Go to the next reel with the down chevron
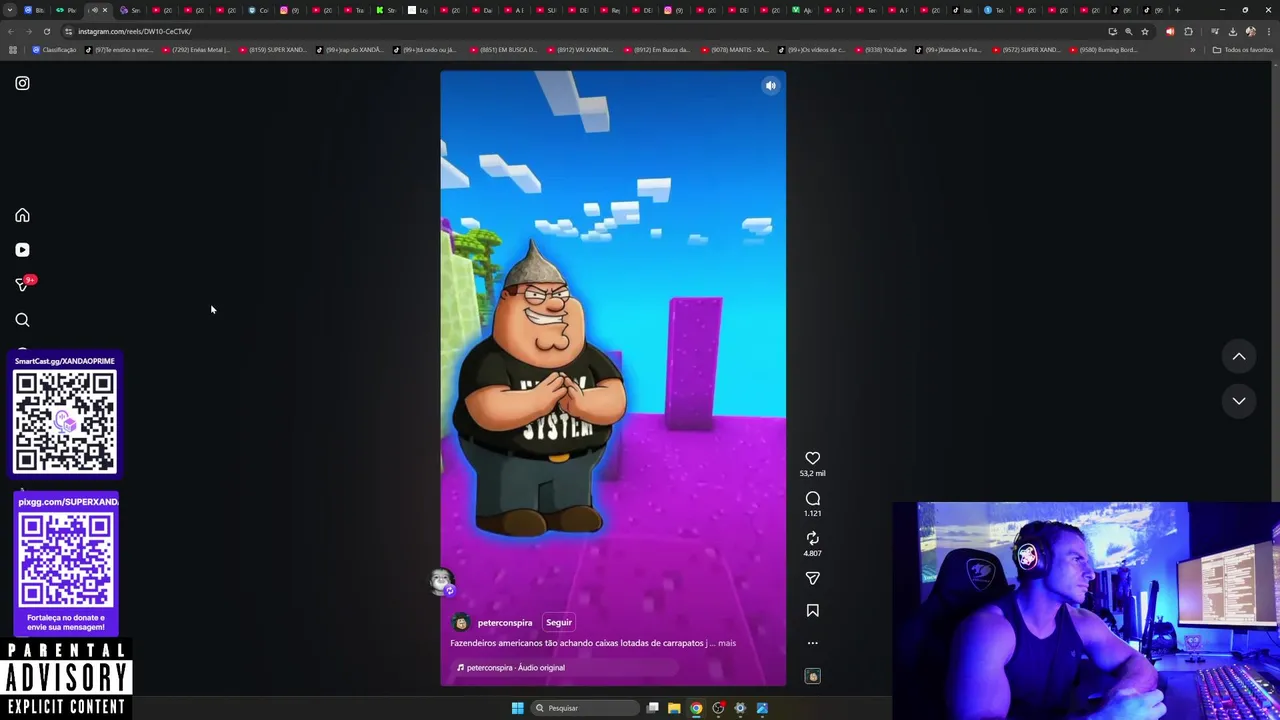The image size is (1280, 720). click(1238, 401)
